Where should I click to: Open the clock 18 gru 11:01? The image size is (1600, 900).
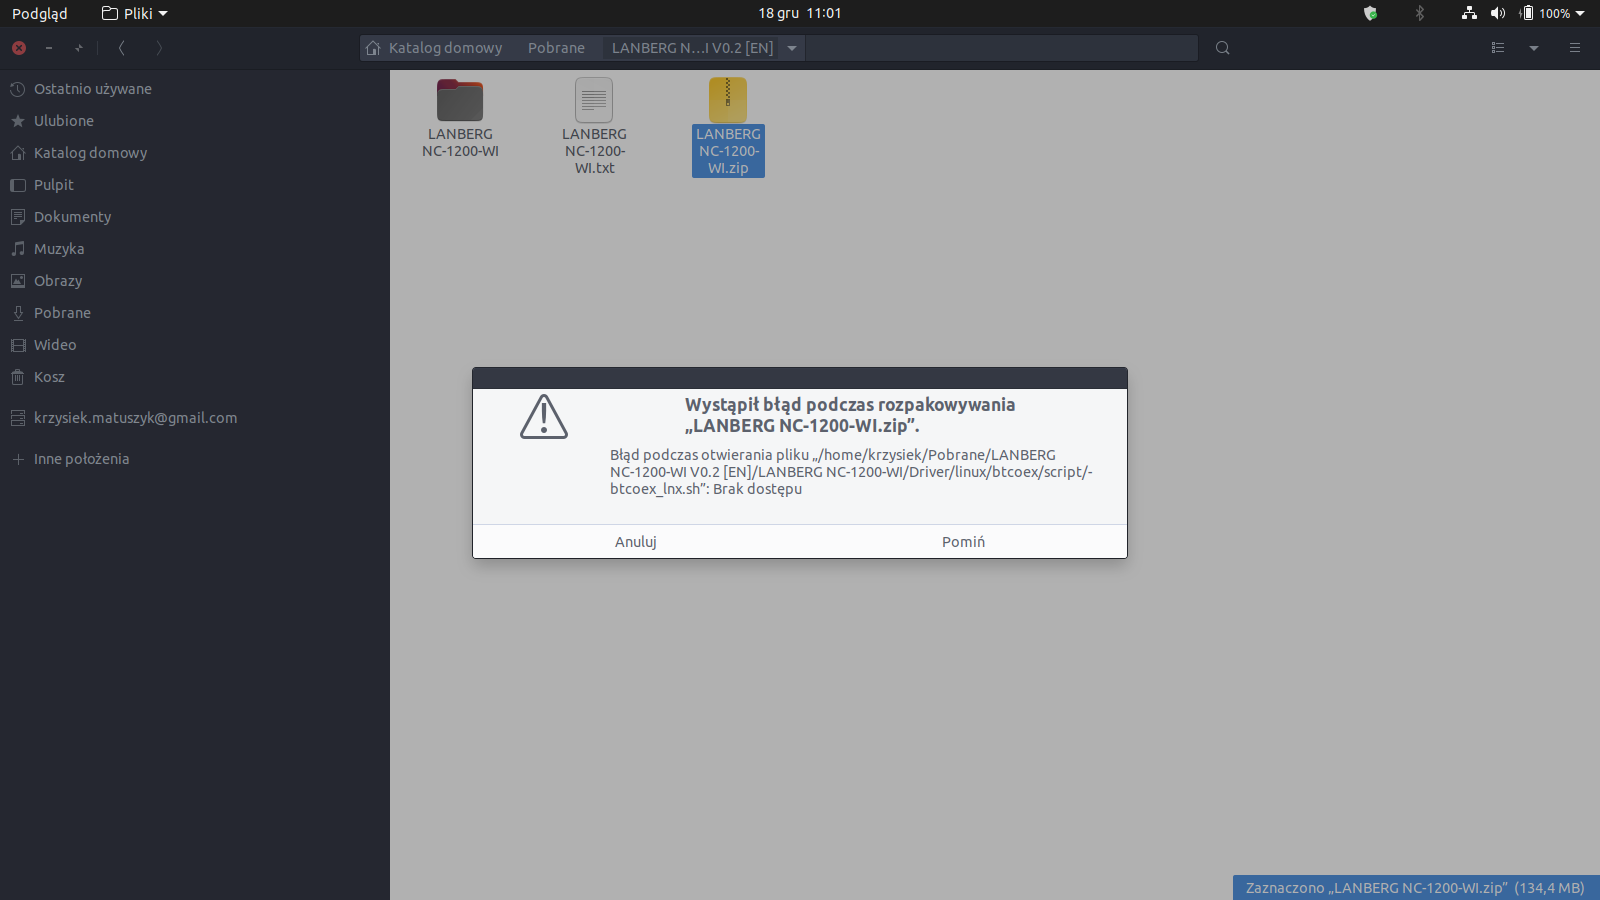point(800,13)
